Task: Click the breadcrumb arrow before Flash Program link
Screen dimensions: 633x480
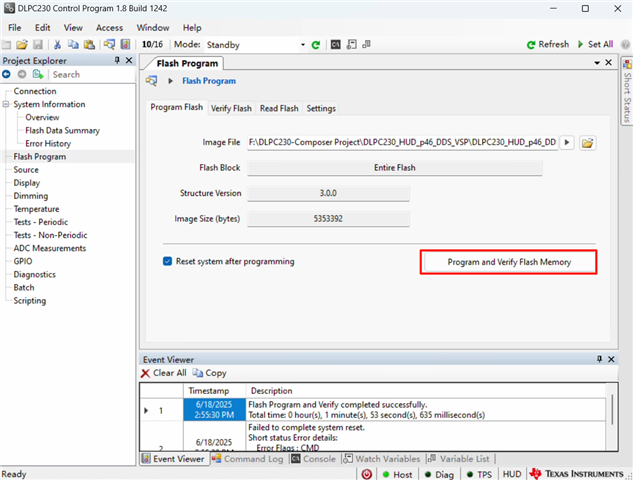Action: coord(170,81)
